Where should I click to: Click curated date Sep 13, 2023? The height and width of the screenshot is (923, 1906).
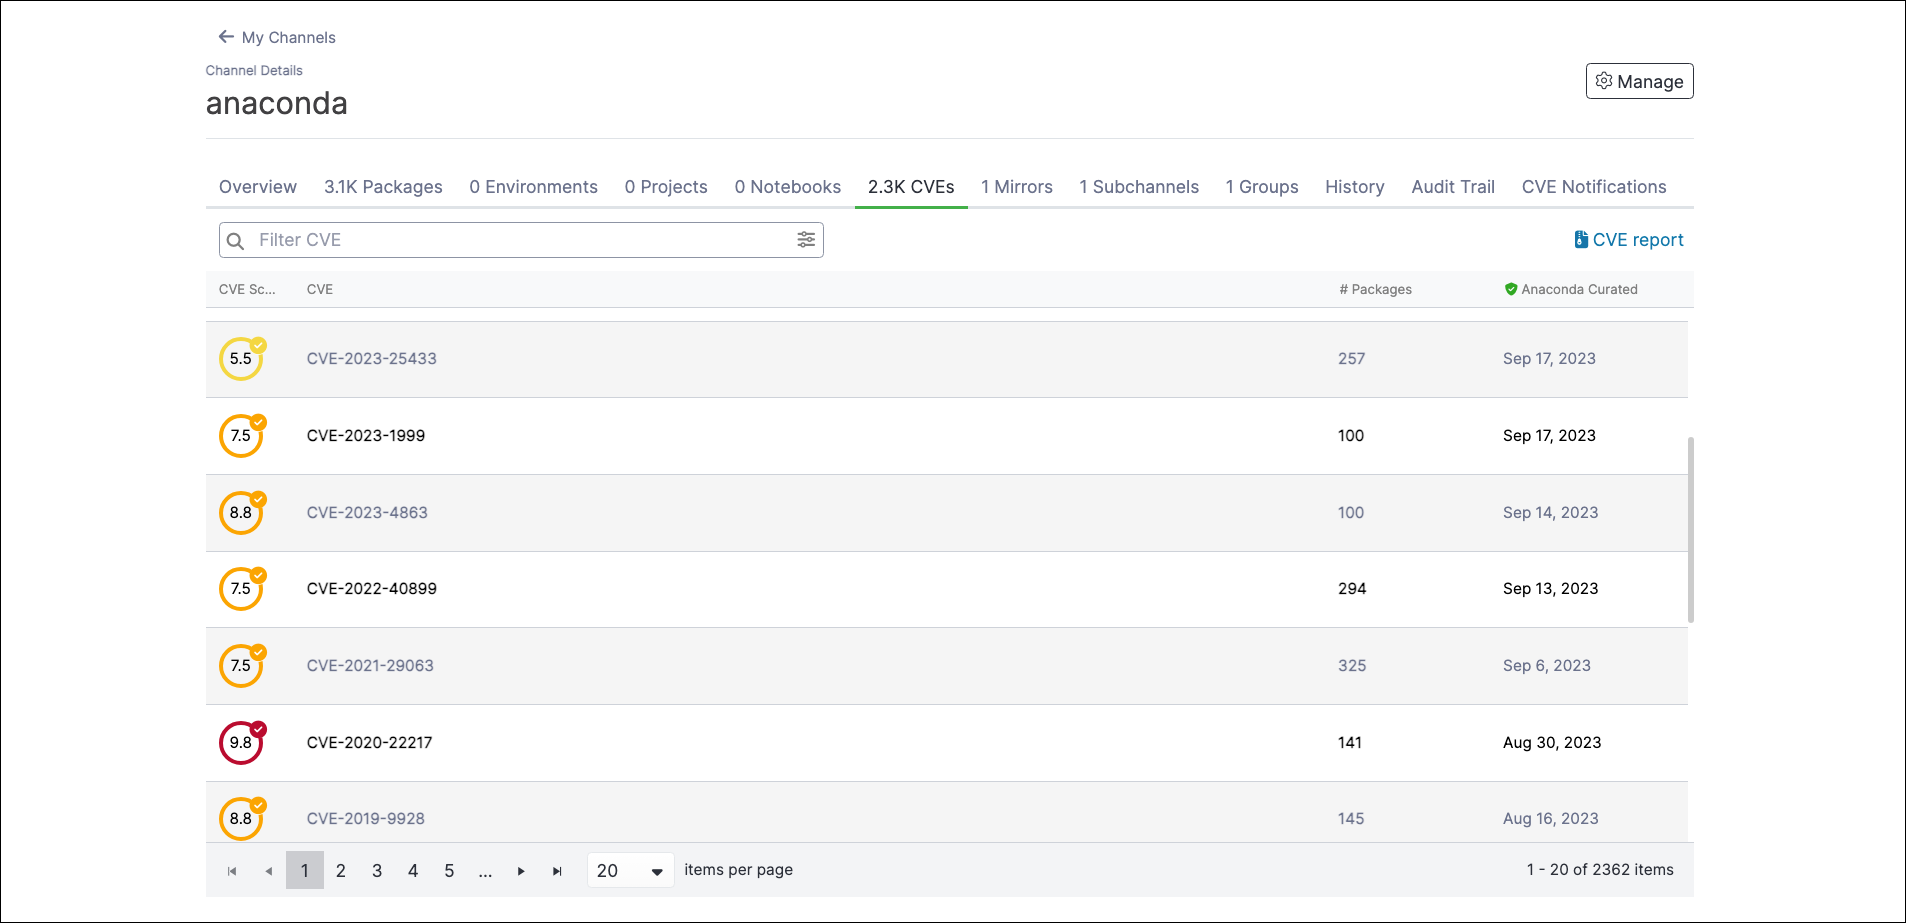(x=1551, y=589)
